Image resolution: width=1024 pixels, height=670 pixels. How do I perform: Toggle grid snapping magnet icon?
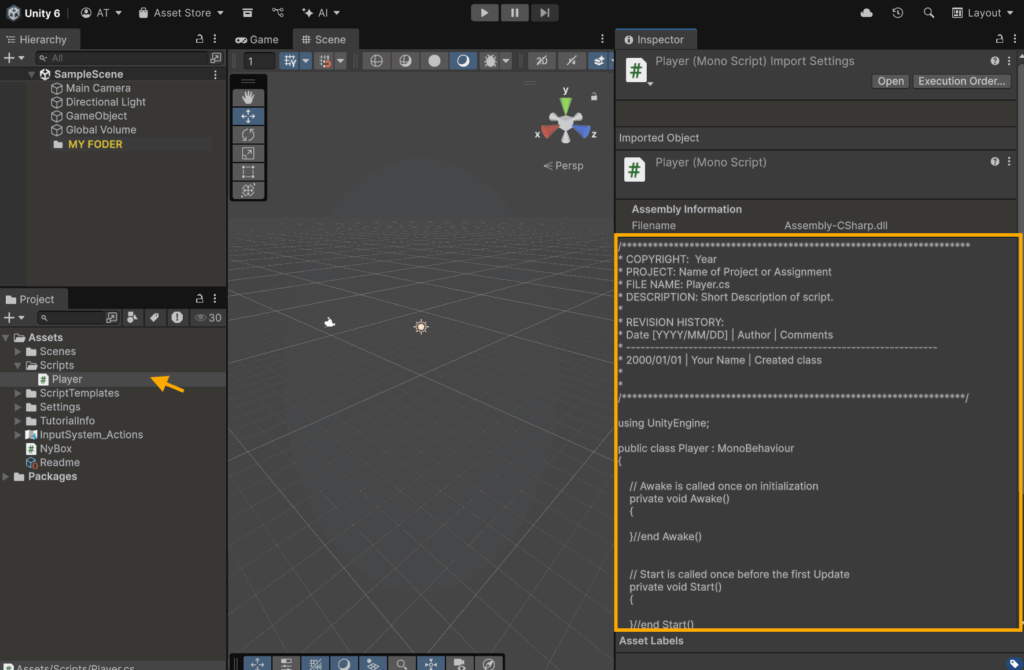point(325,61)
